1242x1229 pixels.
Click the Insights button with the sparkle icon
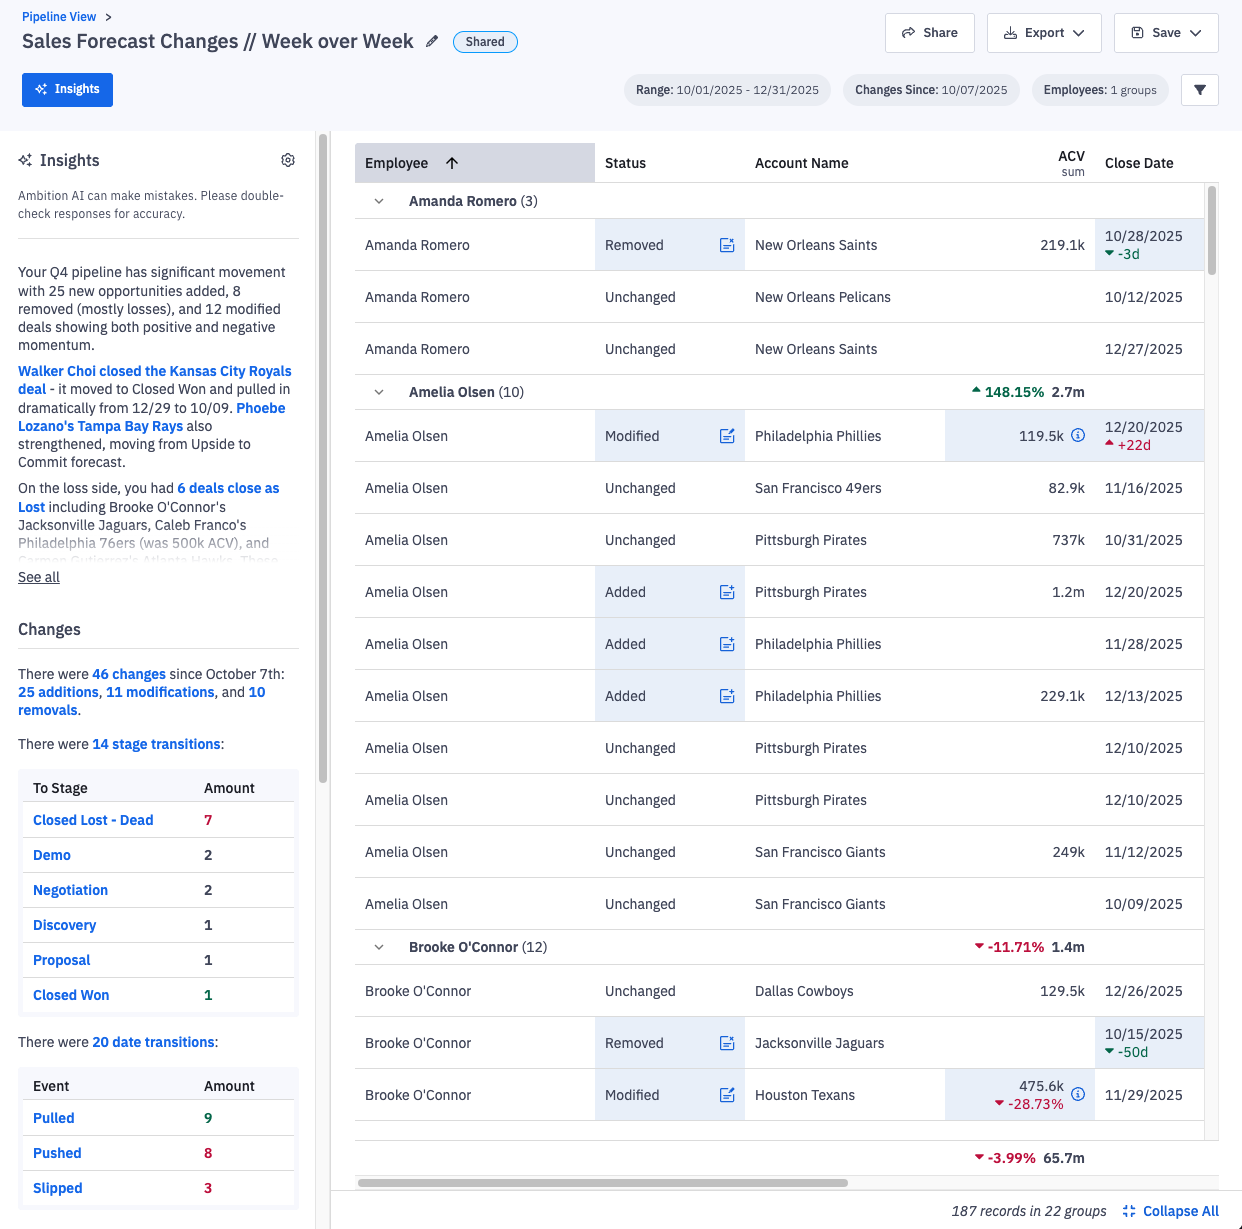pyautogui.click(x=67, y=89)
